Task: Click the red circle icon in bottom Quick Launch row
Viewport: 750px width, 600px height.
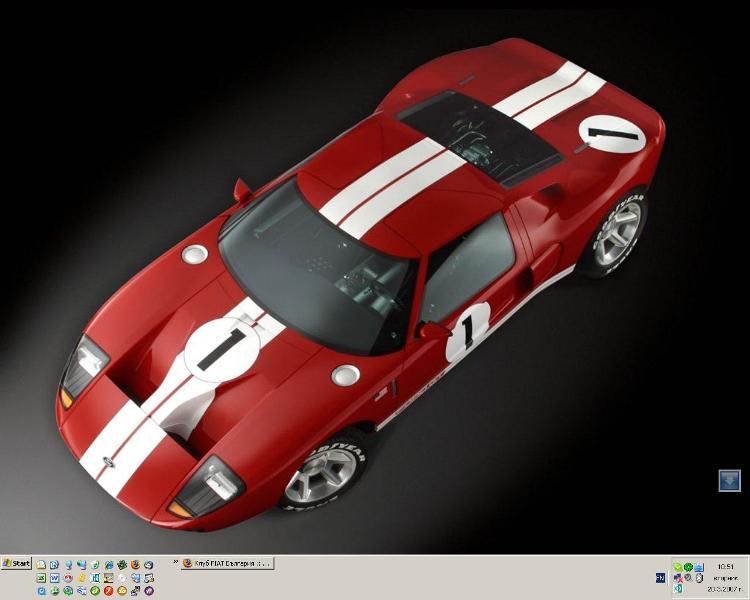Action: point(108,591)
